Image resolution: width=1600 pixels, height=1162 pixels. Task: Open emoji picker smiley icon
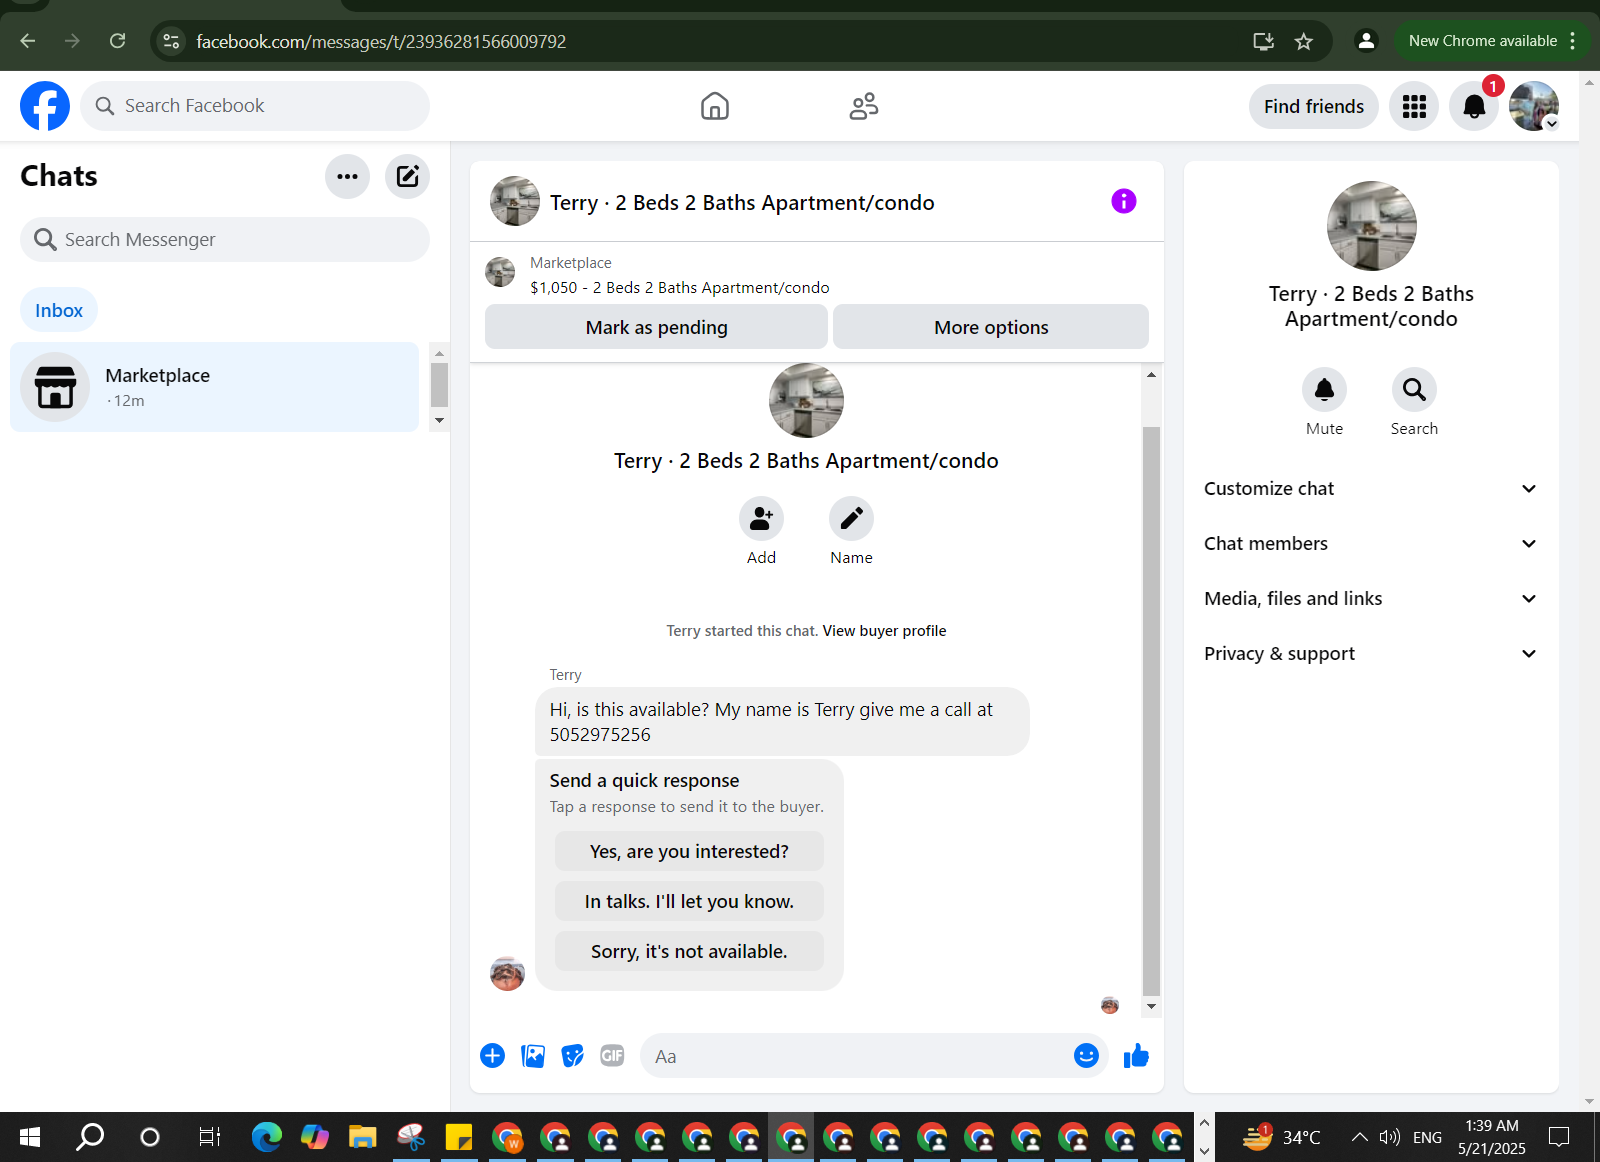[1086, 1055]
